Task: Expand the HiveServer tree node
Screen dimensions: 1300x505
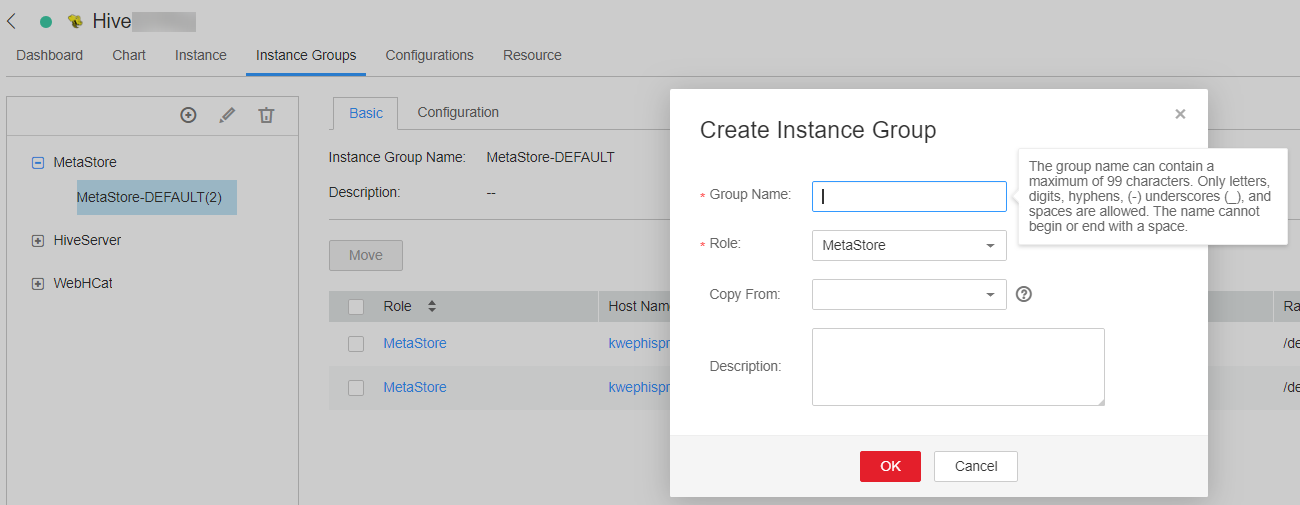Action: click(x=38, y=241)
